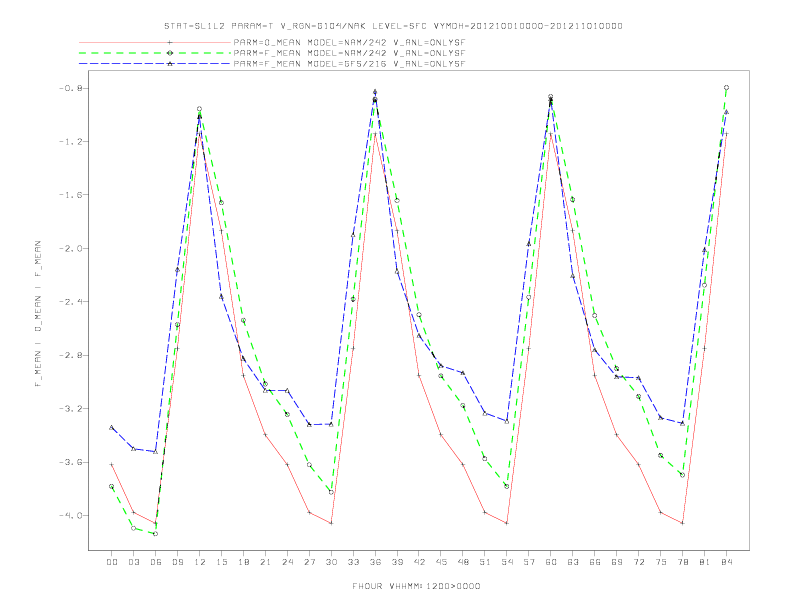Click the x-axis tick label 54
The image size is (792, 612).
[x=507, y=562]
